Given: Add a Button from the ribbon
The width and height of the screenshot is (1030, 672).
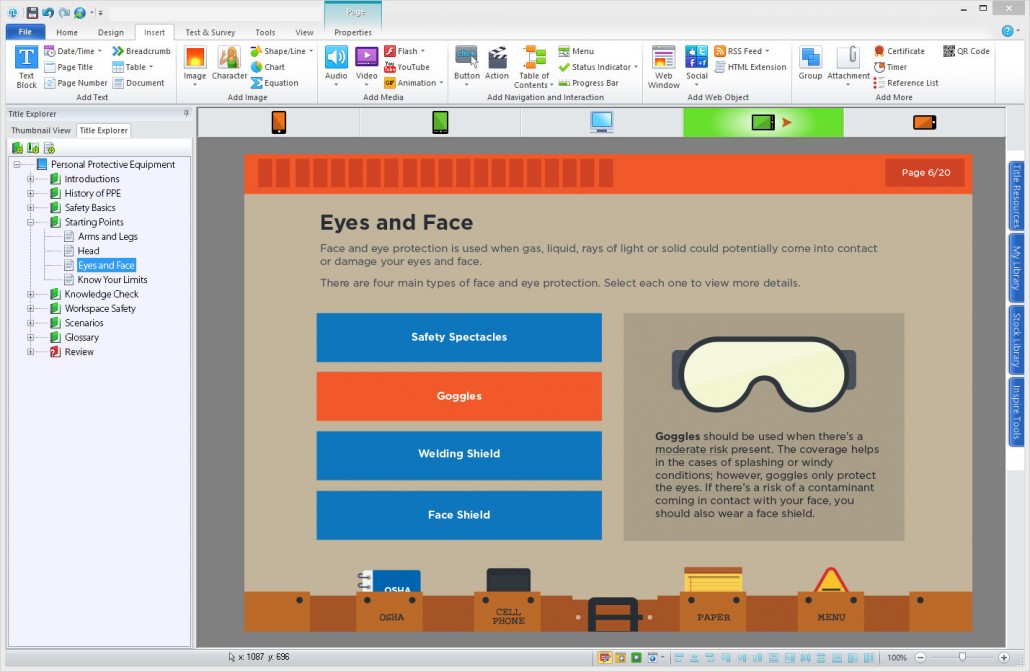Looking at the screenshot, I should [466, 60].
